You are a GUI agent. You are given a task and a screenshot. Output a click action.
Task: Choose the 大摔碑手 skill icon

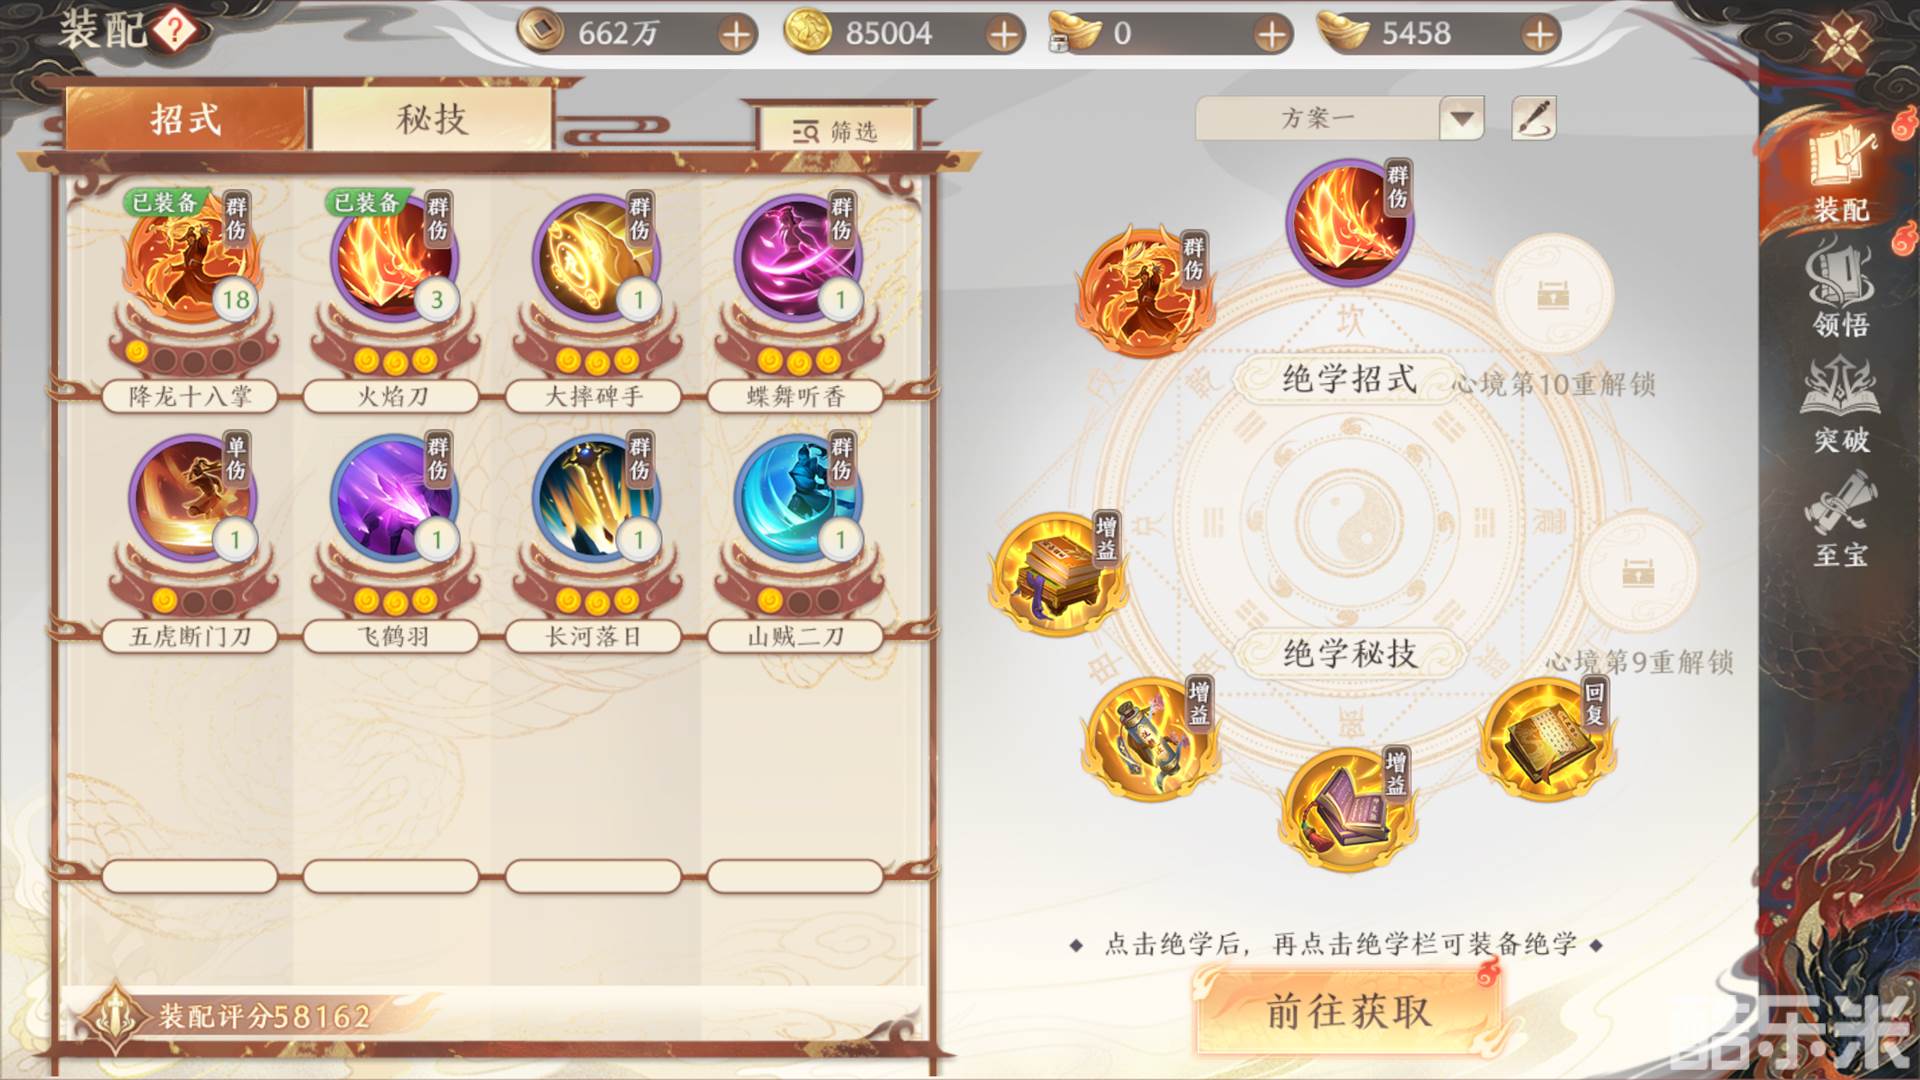point(596,258)
